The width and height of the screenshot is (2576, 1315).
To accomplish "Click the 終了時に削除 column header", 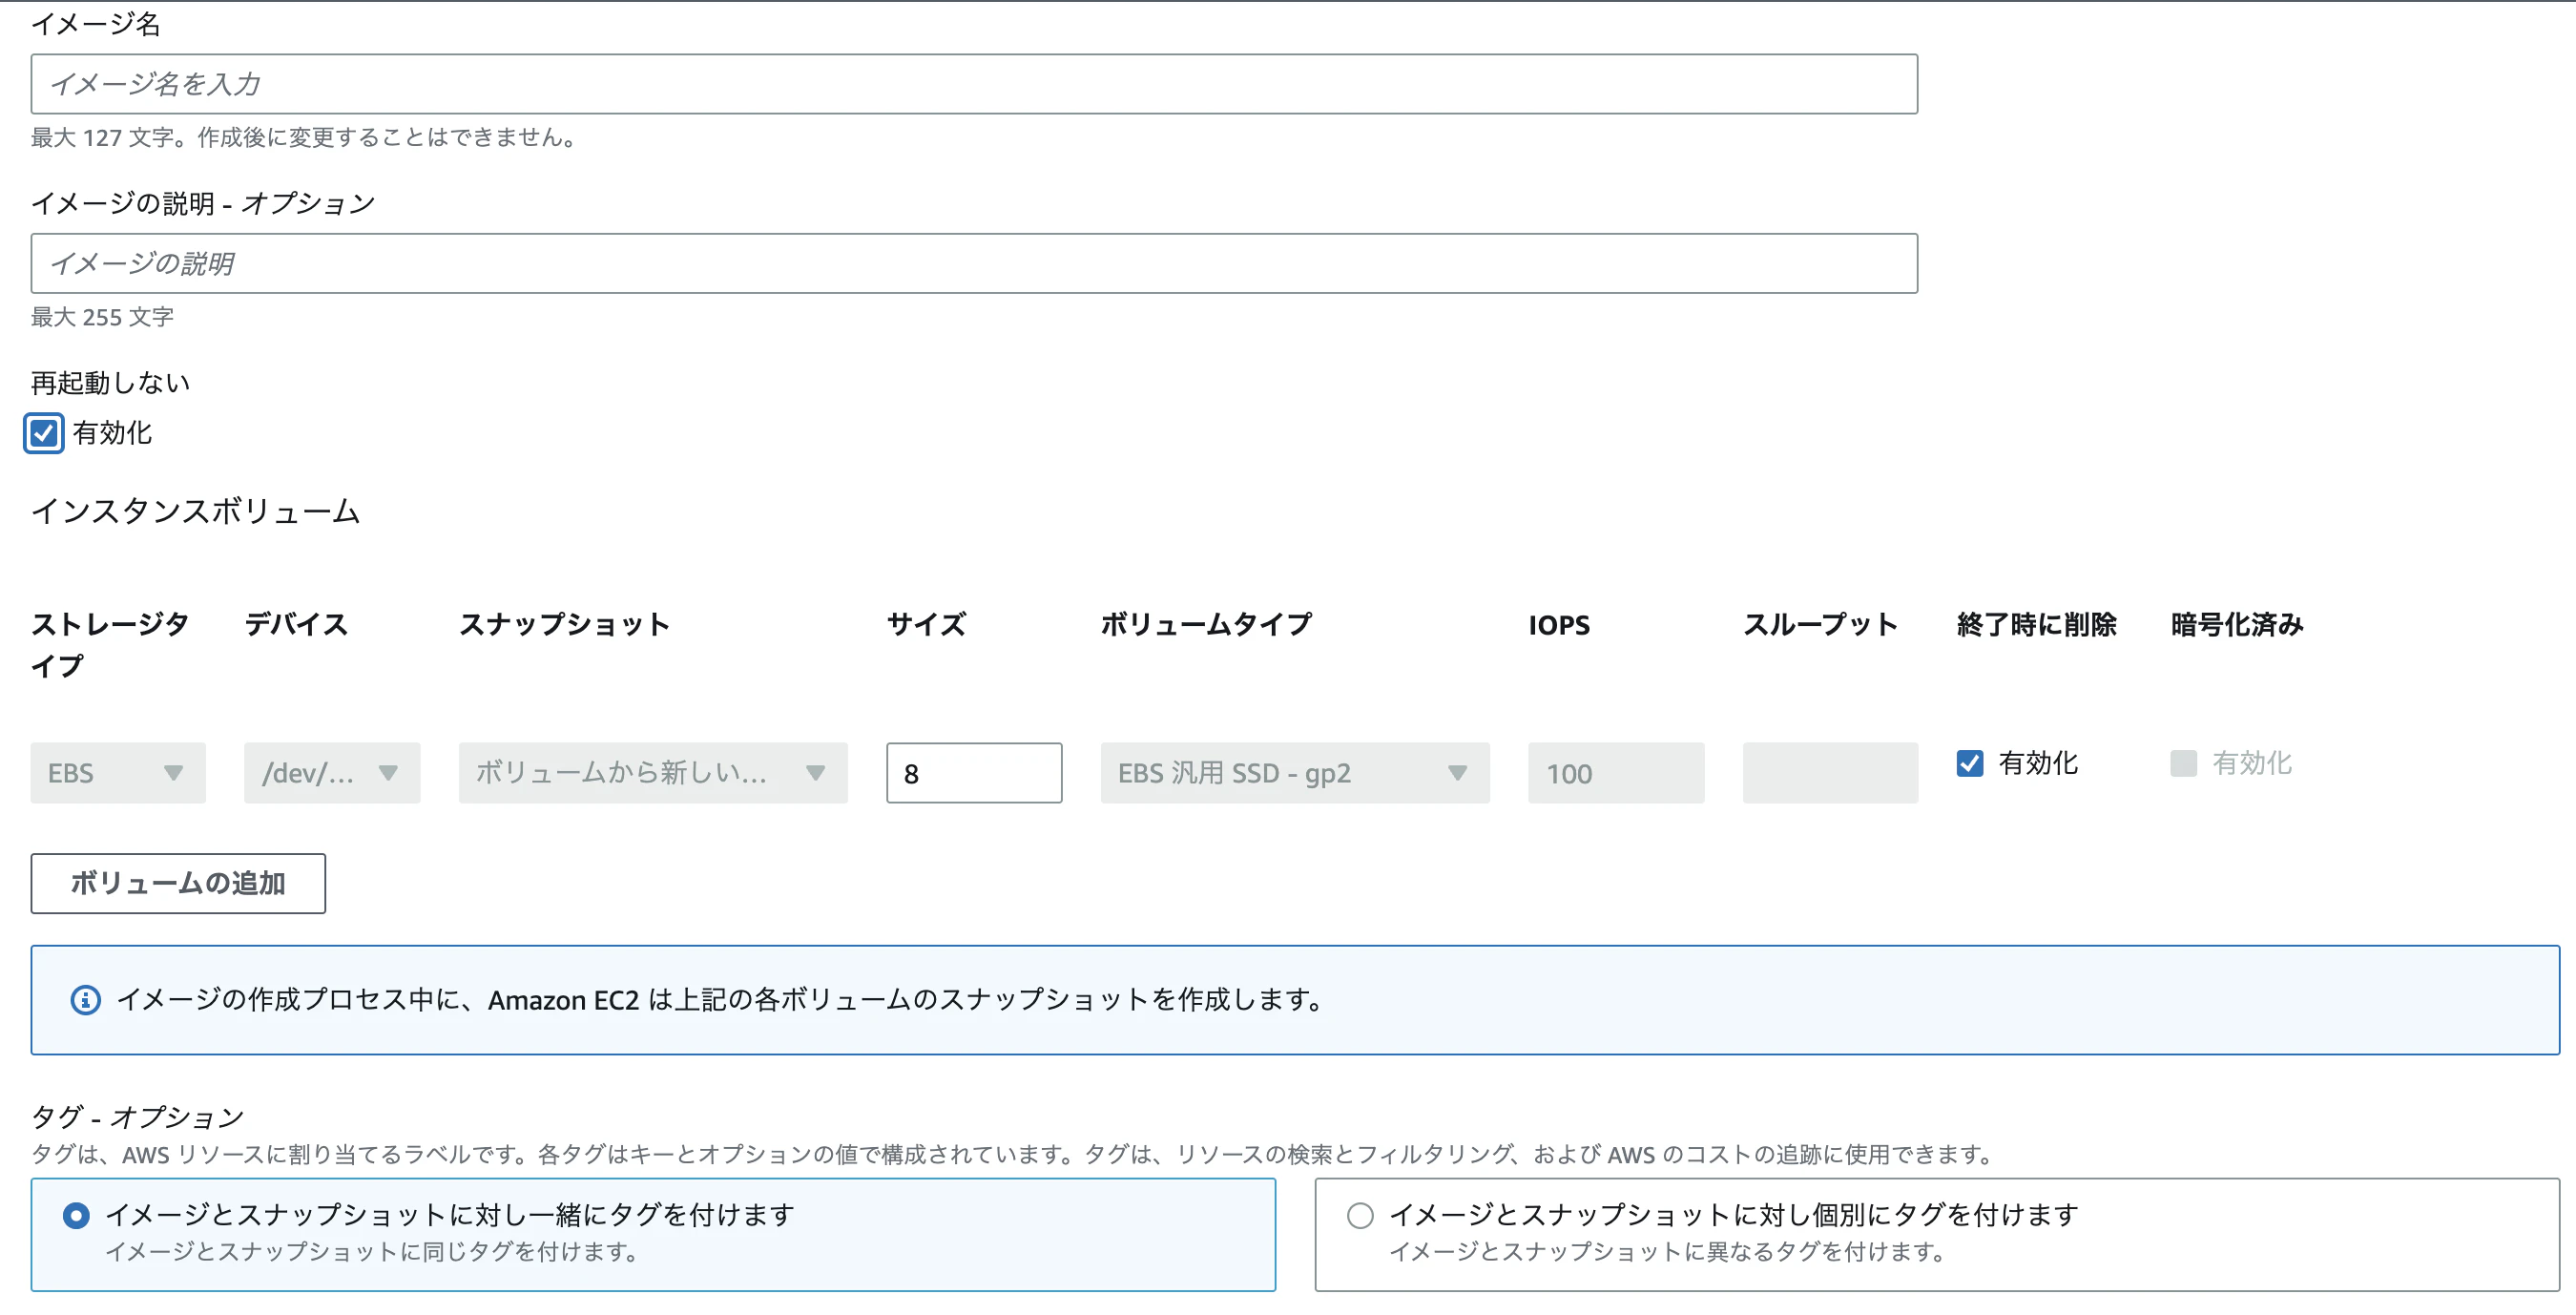I will coord(2037,625).
